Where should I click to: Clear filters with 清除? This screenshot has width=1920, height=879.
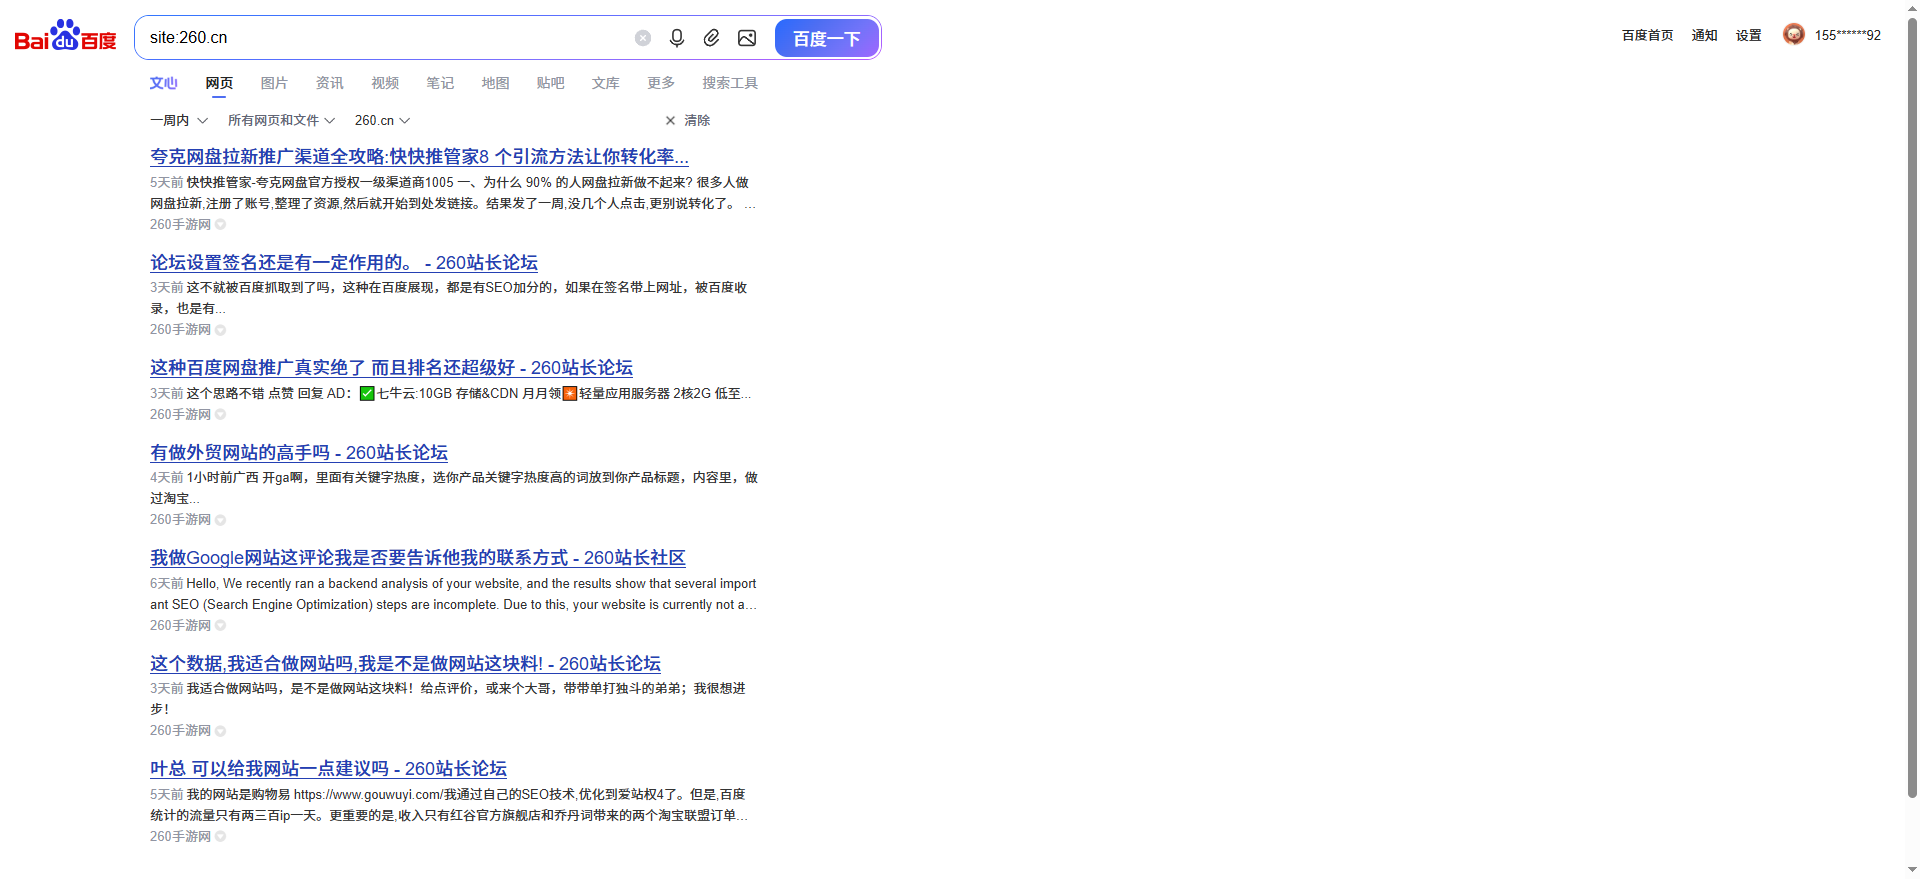(x=697, y=120)
